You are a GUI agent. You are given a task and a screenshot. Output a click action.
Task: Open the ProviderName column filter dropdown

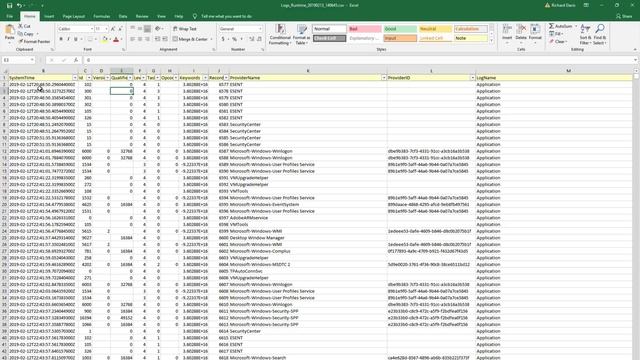pos(384,78)
